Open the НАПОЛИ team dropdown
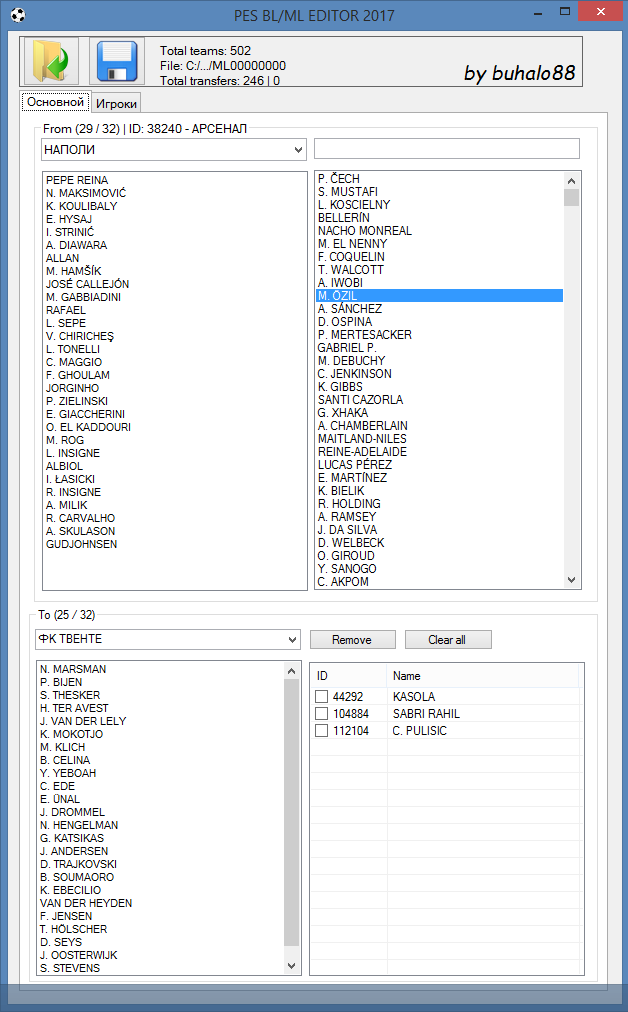 [298, 150]
